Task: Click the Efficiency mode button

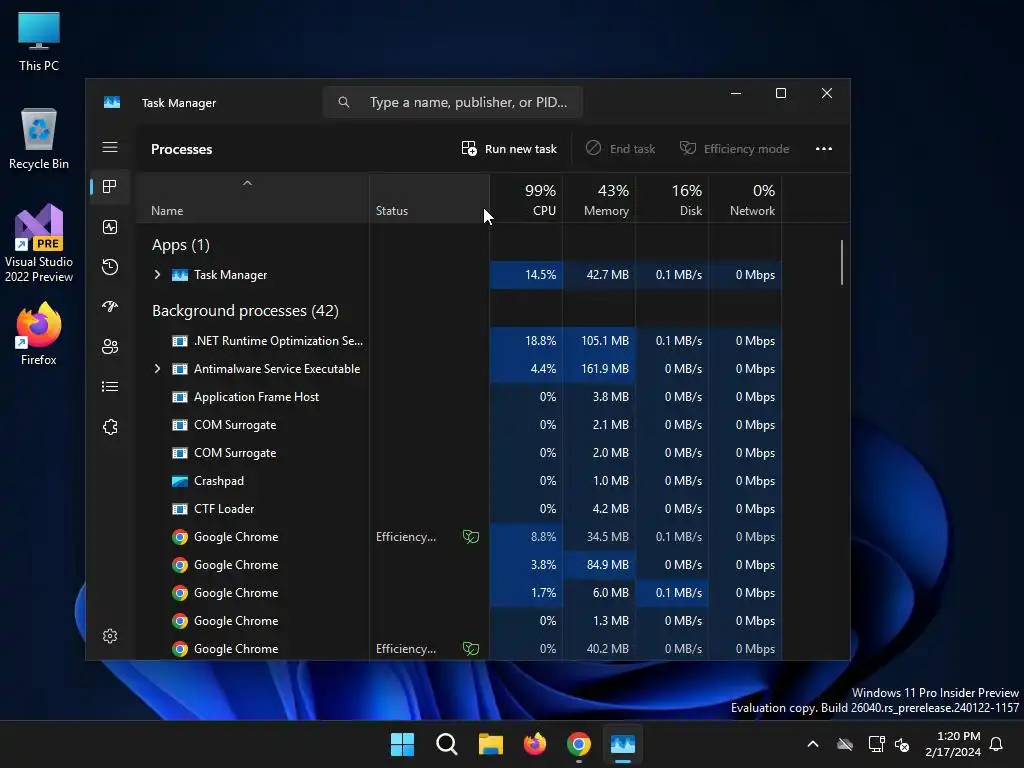Action: 735,149
